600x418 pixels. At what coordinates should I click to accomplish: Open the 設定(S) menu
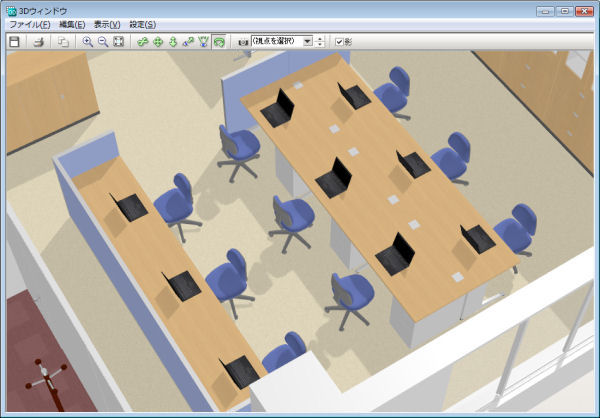142,24
